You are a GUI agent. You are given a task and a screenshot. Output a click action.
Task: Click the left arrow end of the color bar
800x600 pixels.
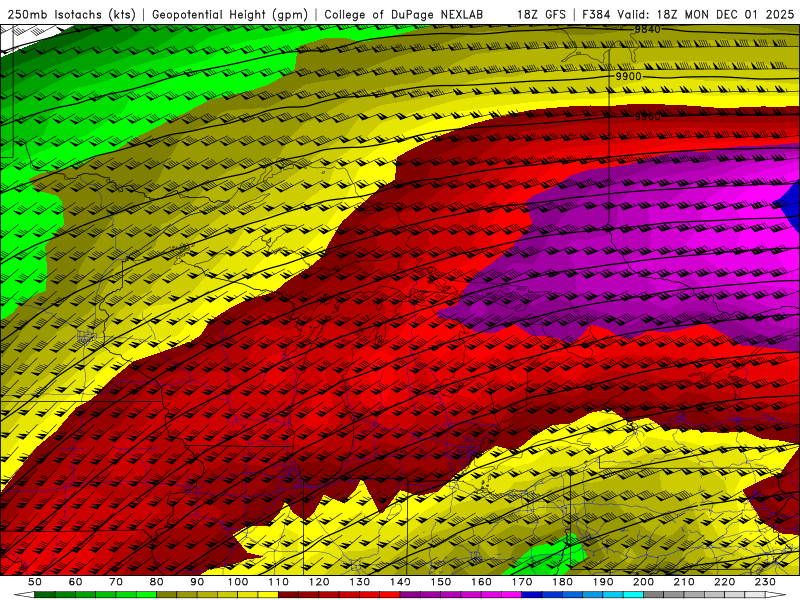(24, 595)
